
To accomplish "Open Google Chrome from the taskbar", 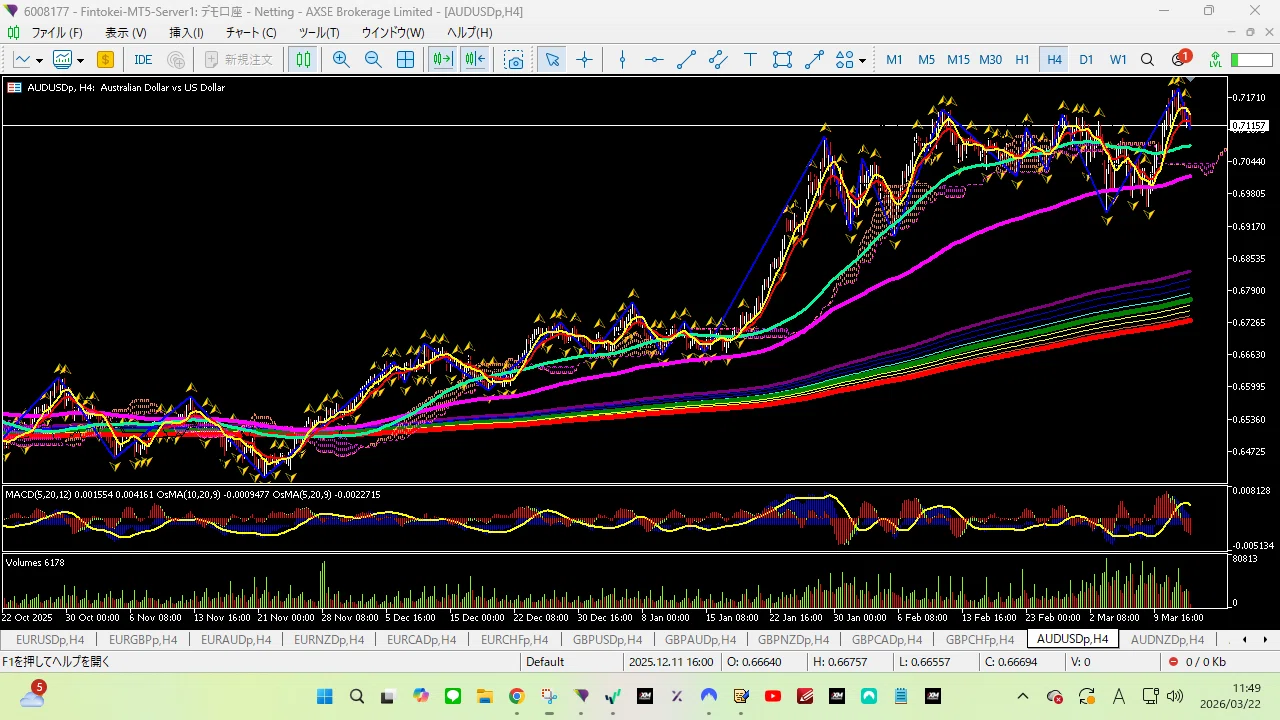I will click(516, 696).
